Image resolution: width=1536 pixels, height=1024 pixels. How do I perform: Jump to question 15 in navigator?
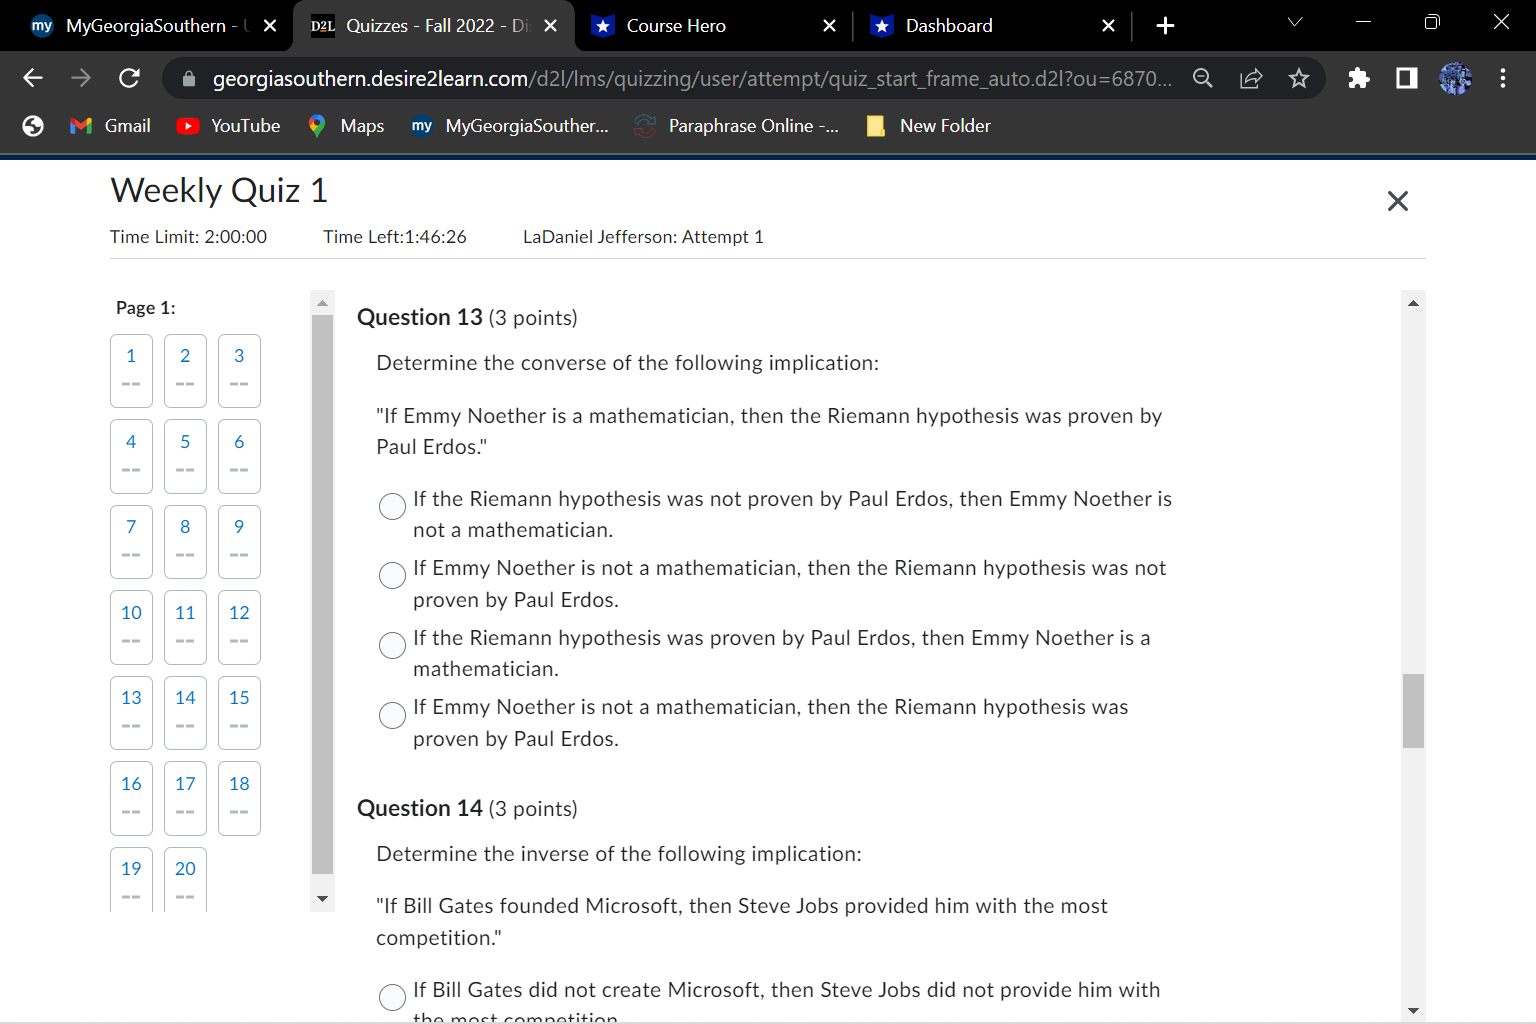coord(239,713)
